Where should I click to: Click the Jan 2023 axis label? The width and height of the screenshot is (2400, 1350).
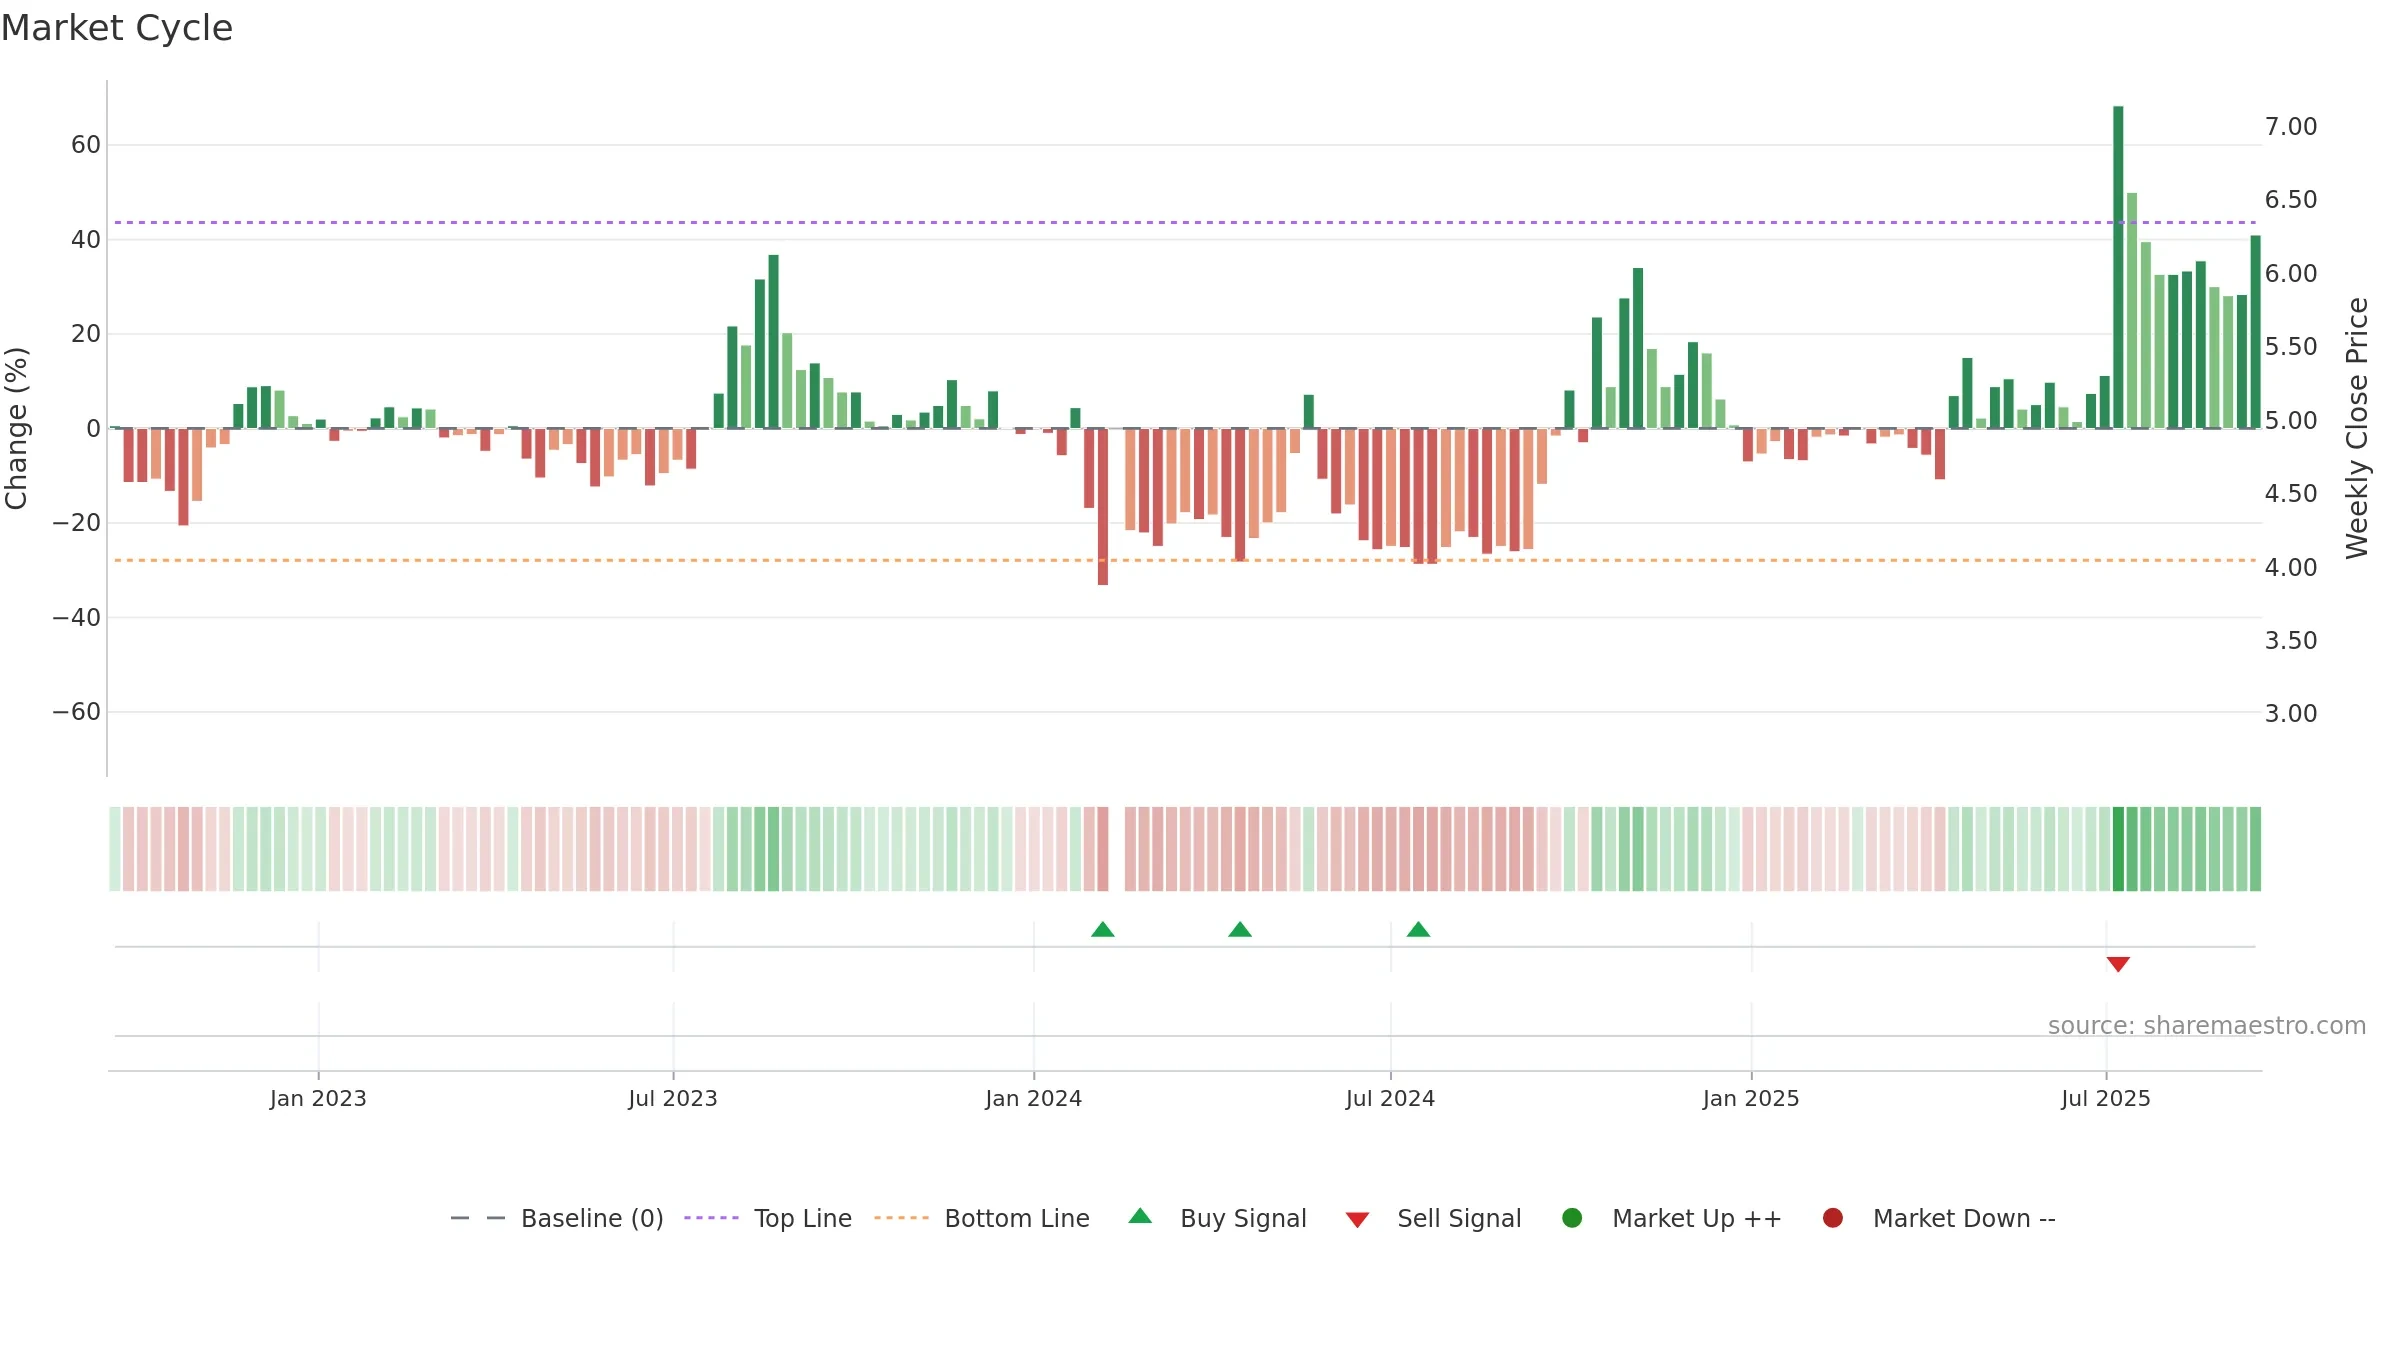(318, 1098)
